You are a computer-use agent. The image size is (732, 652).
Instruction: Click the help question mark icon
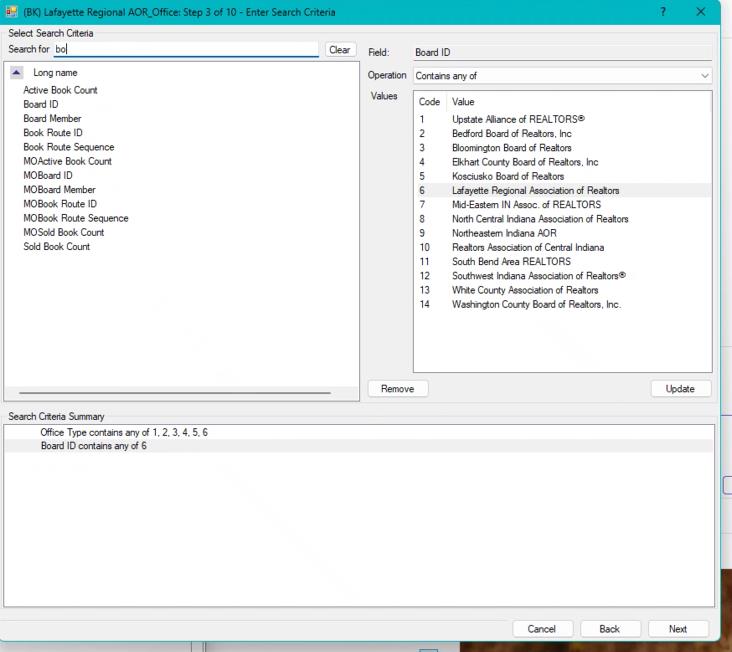[664, 11]
